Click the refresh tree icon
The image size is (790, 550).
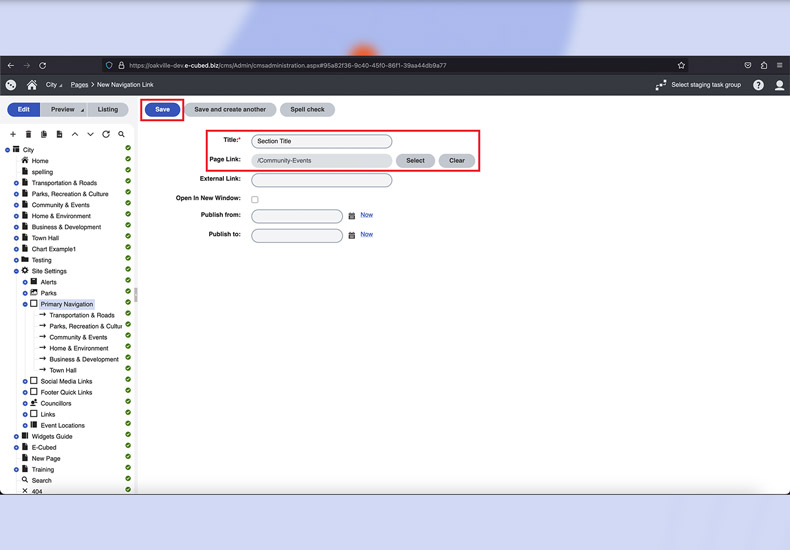tap(106, 134)
